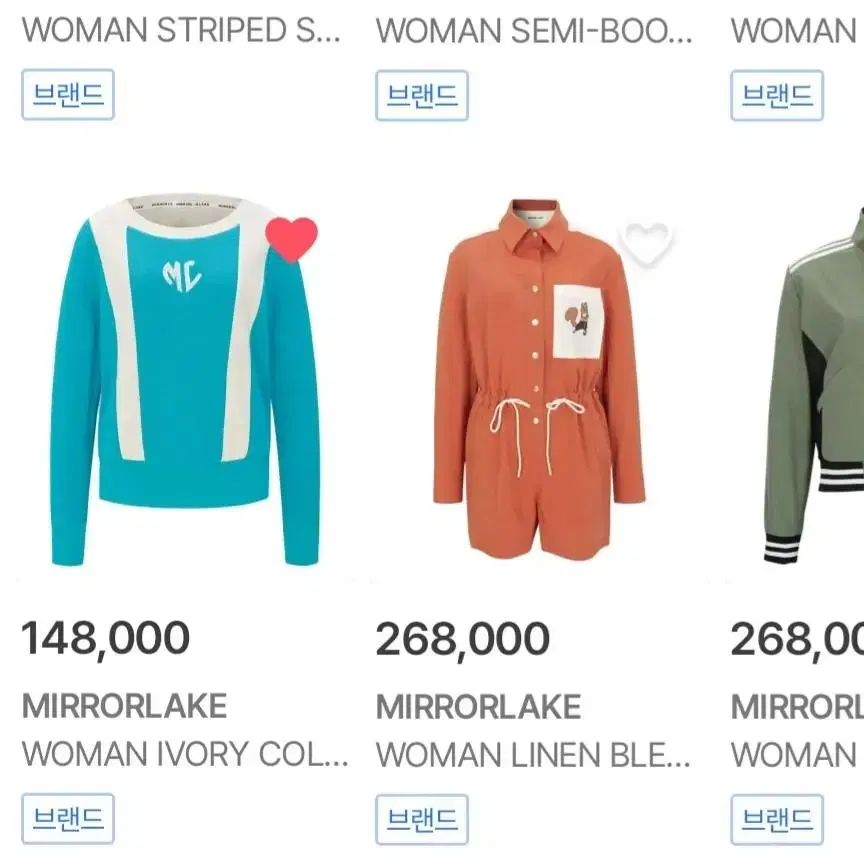Viewport: 864px width, 864px height.
Task: Click the 브랜드 tag under top-right WOMAN item
Action: coord(777,95)
